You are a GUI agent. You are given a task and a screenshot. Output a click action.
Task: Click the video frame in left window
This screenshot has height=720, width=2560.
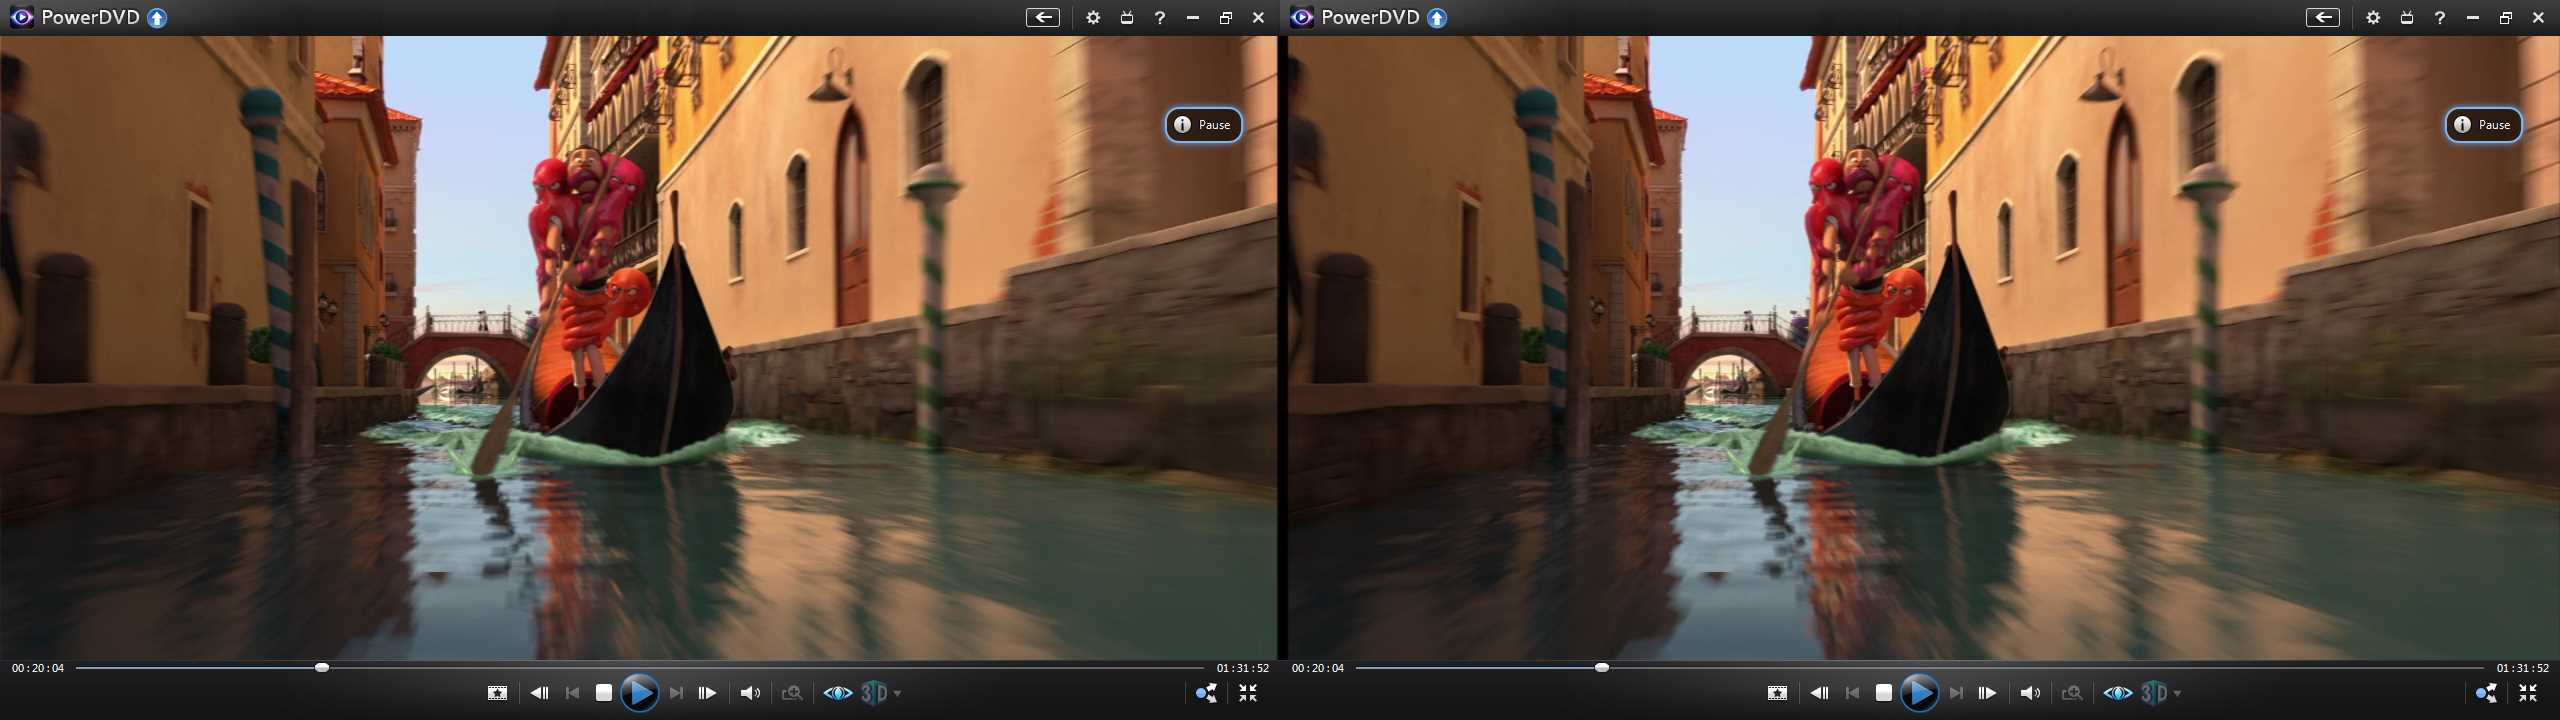coord(638,347)
